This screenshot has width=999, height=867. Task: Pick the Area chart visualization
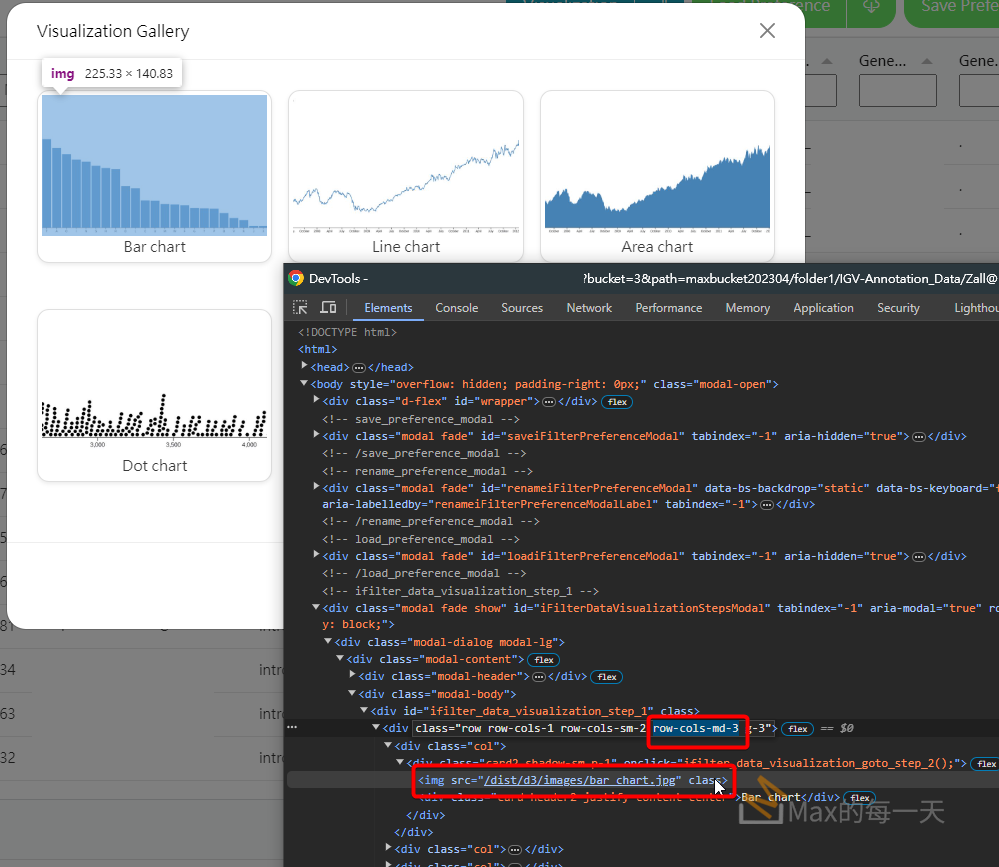tap(657, 177)
